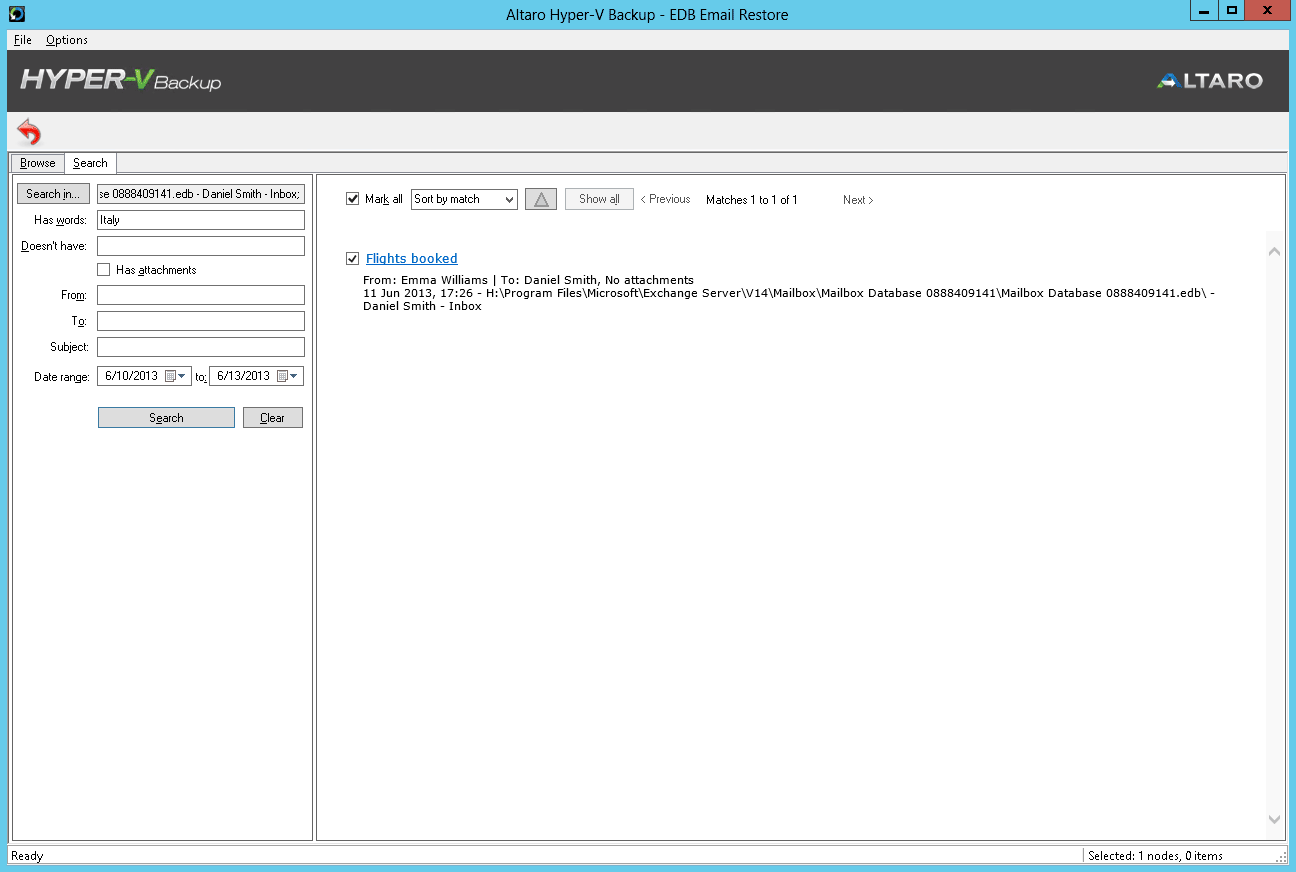This screenshot has width=1296, height=872.
Task: Click the Search in path text field
Action: pyautogui.click(x=201, y=194)
